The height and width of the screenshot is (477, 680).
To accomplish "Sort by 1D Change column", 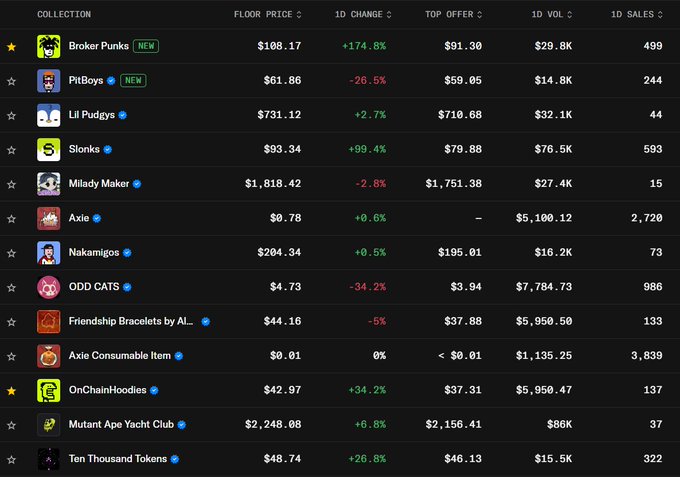I will pyautogui.click(x=363, y=14).
